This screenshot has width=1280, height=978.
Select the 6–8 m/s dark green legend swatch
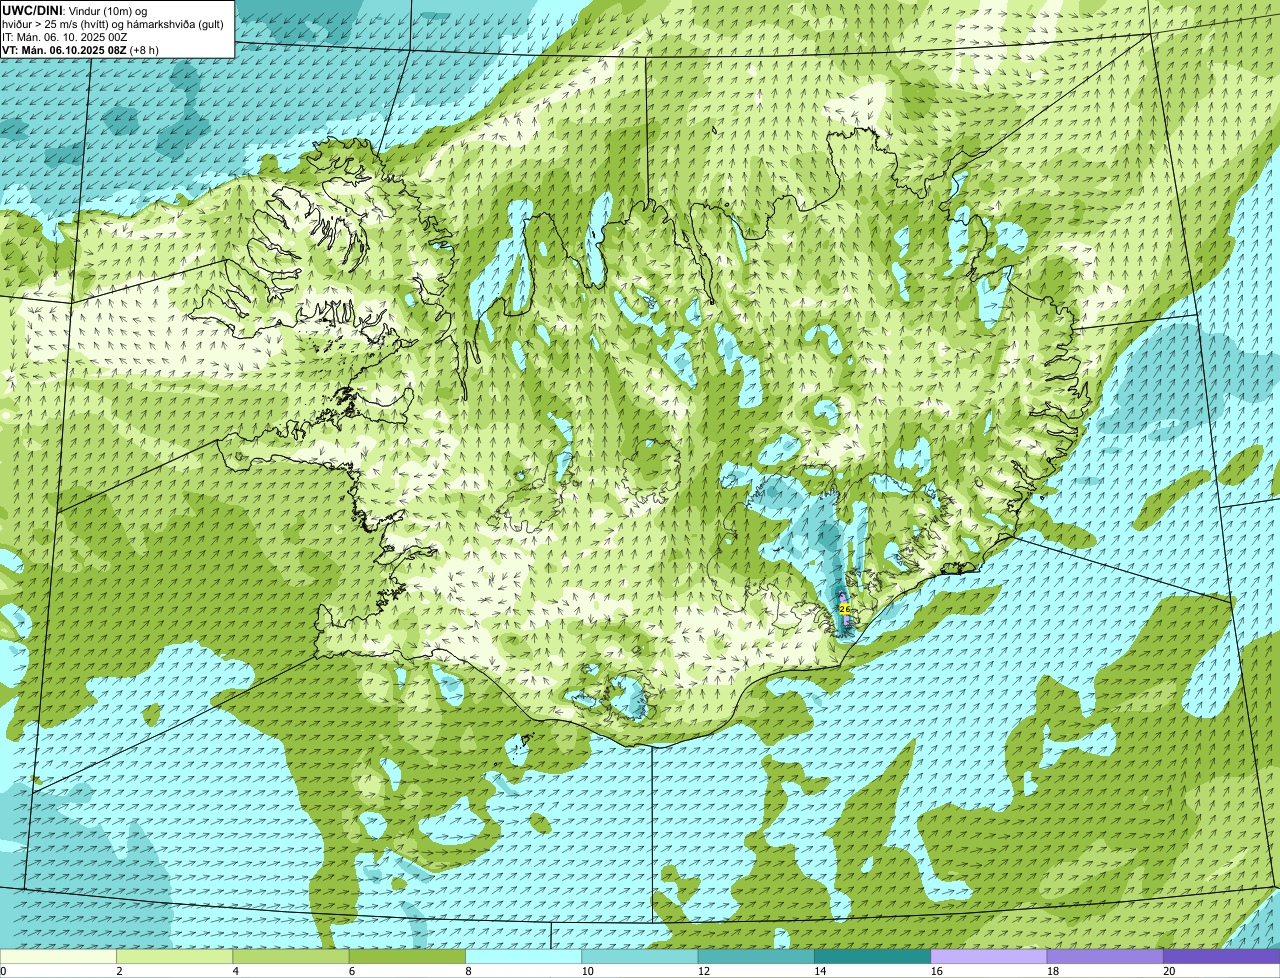click(407, 956)
